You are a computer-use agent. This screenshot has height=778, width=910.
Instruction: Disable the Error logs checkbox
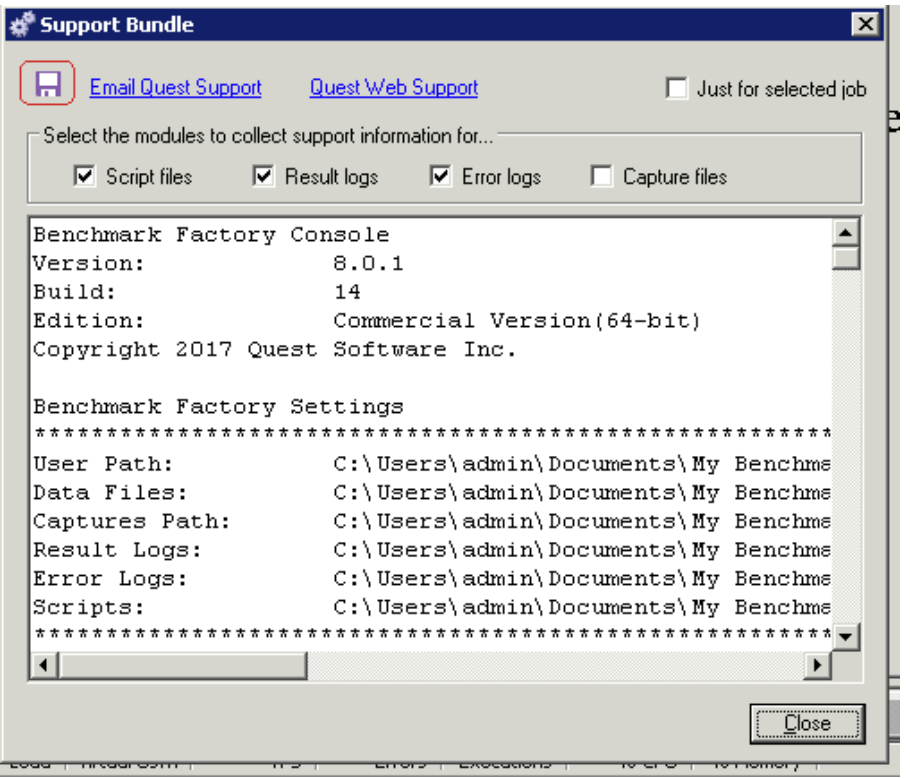[439, 176]
